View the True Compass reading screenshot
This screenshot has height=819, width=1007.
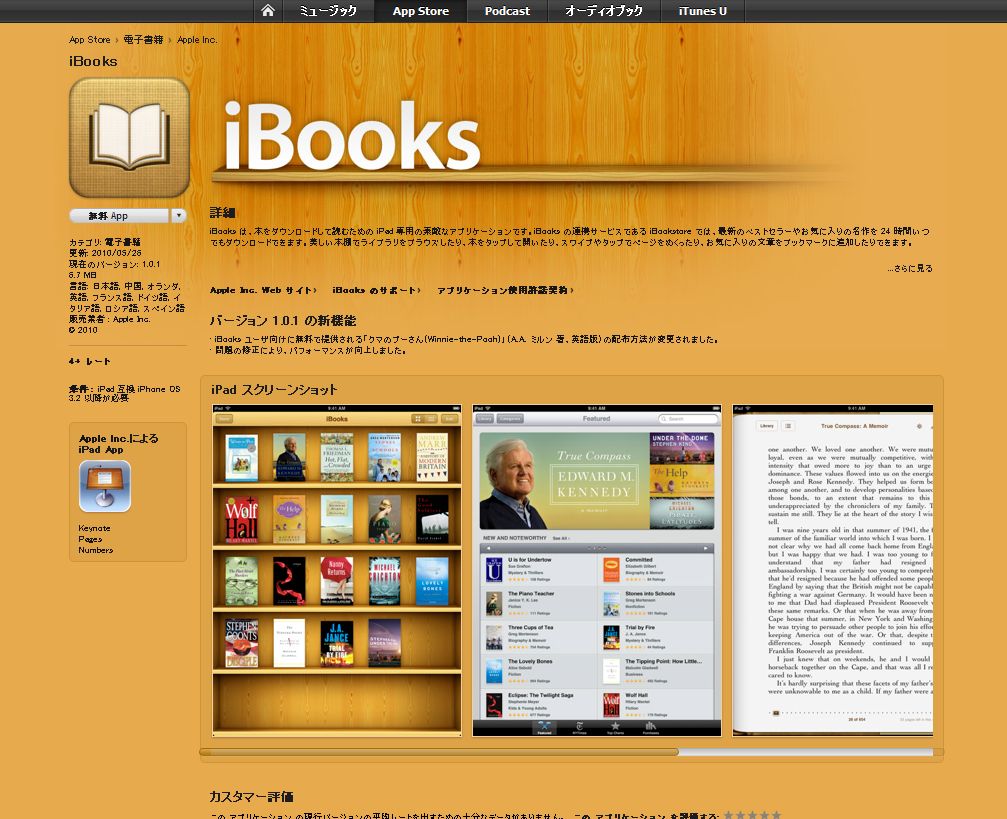click(x=833, y=570)
